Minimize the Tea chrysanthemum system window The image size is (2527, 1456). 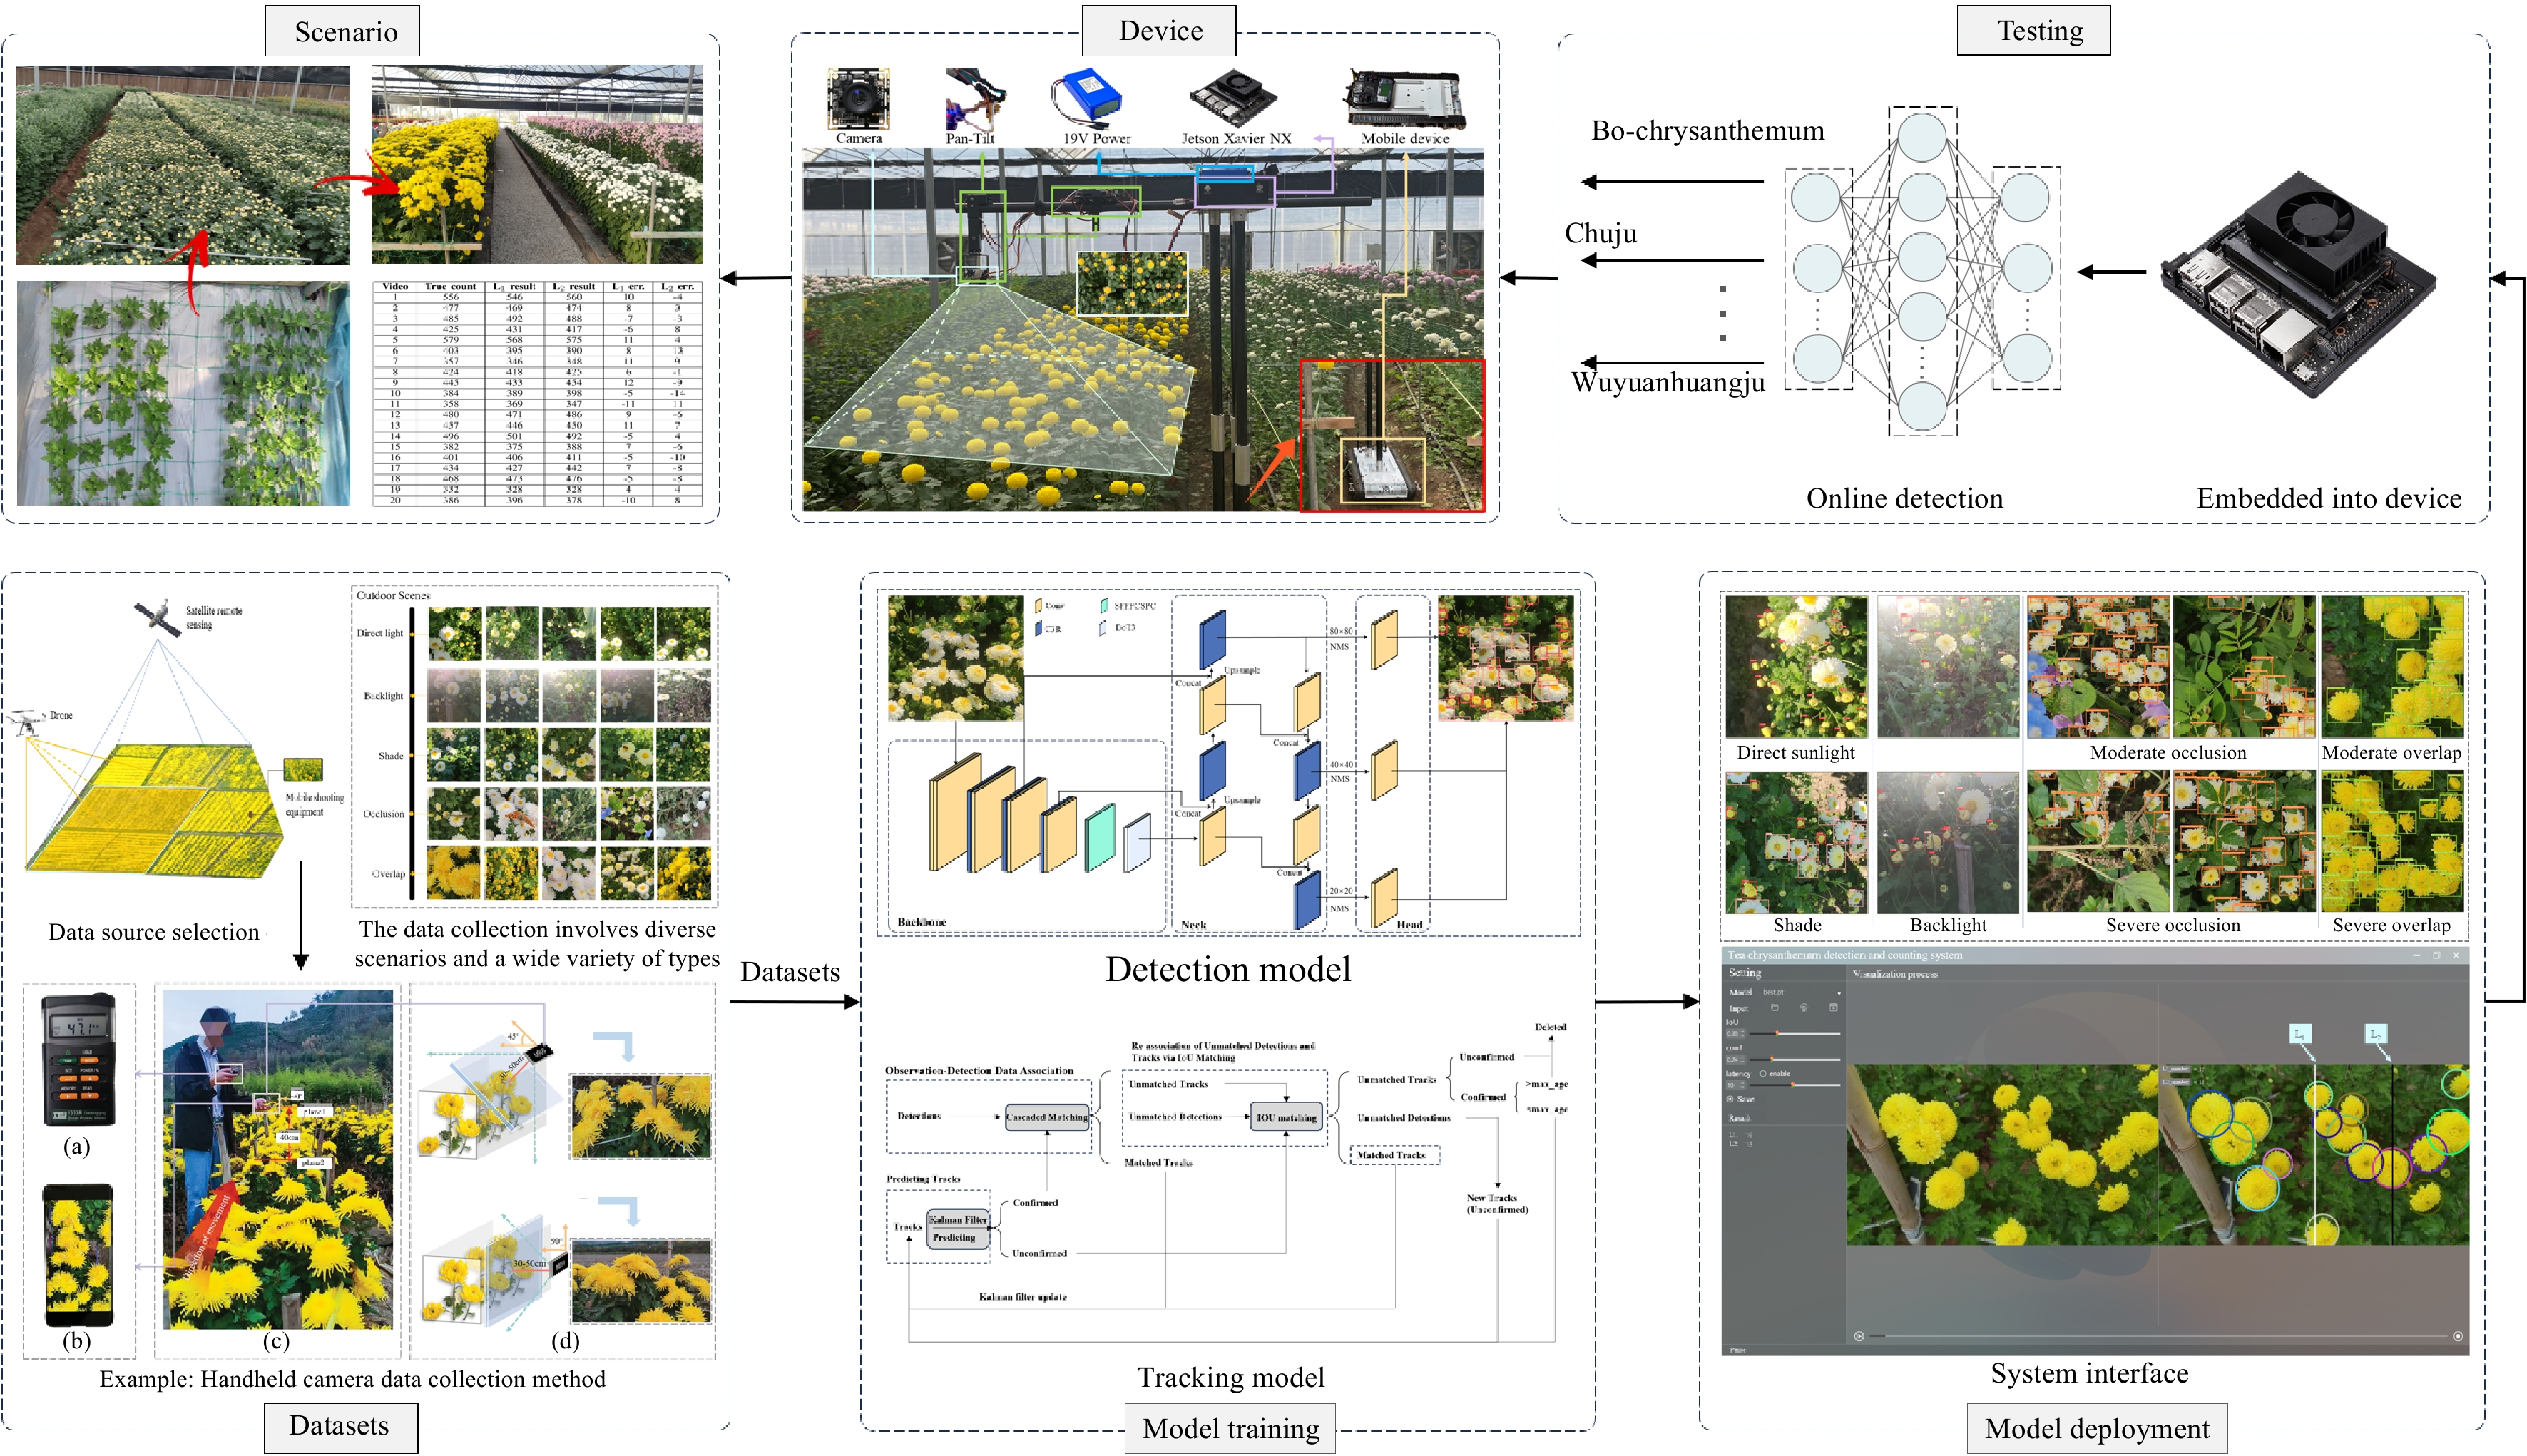[2417, 956]
